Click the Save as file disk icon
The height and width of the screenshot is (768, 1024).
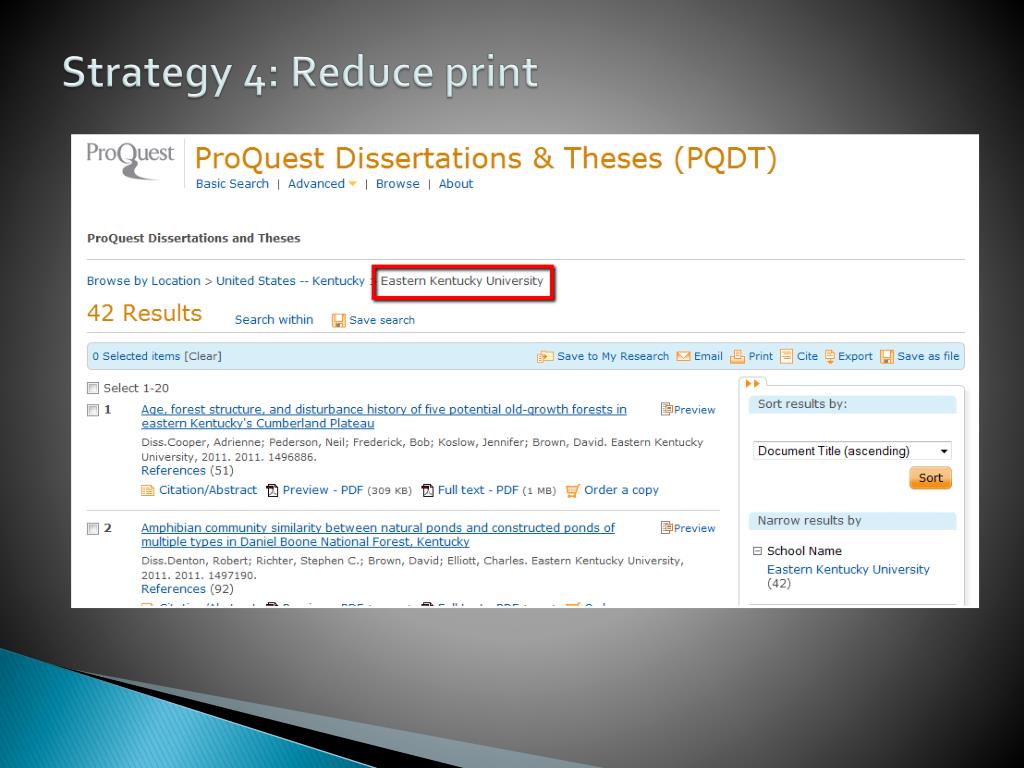[887, 357]
